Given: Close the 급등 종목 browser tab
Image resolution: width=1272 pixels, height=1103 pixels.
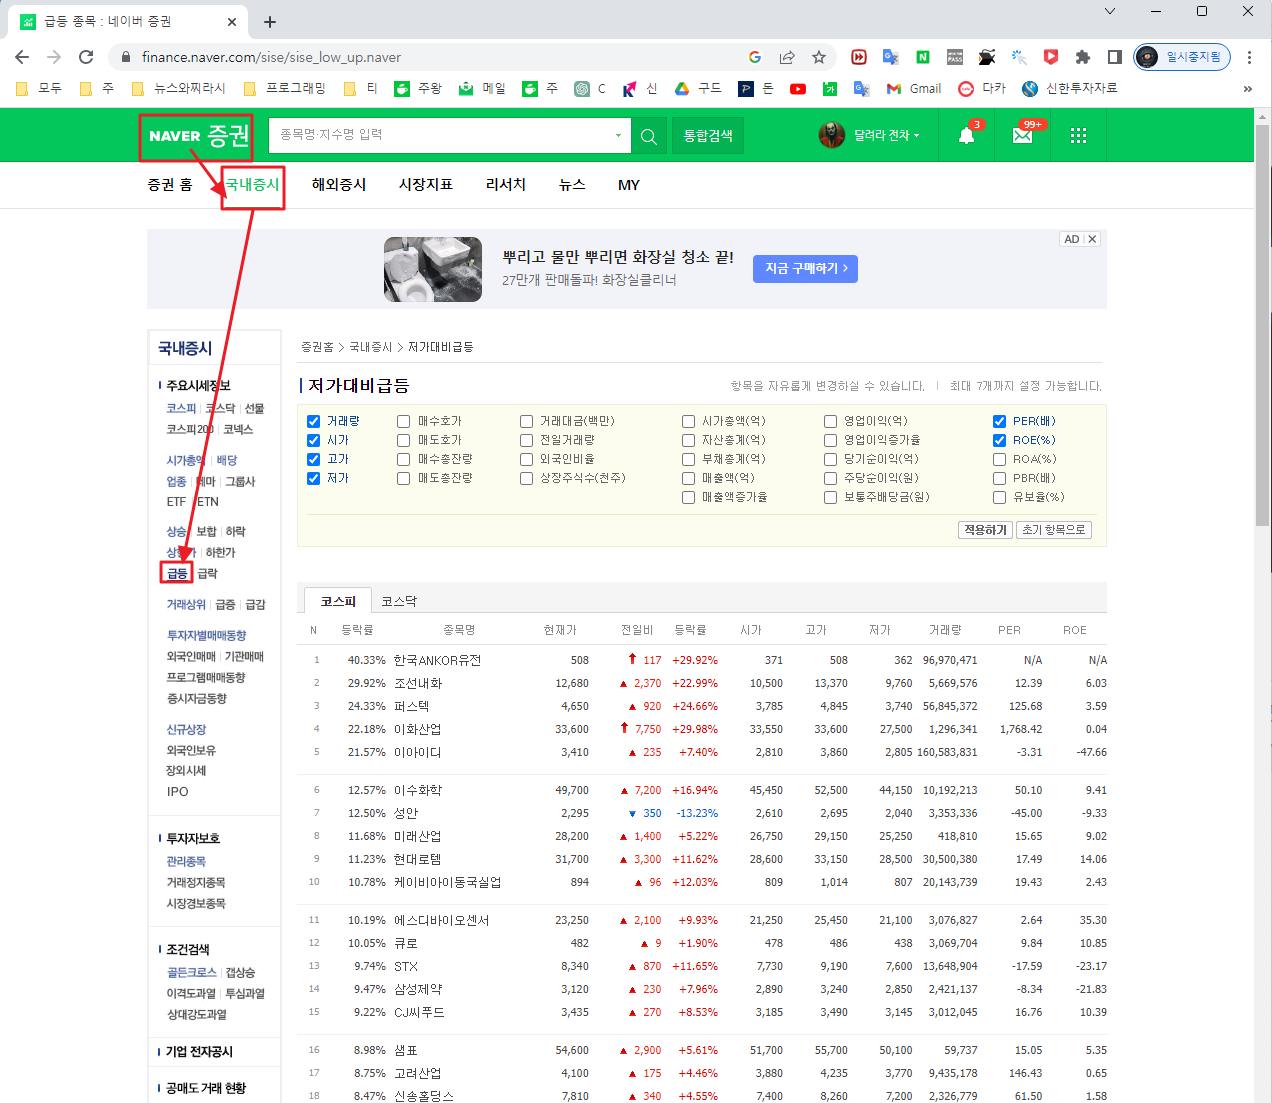Looking at the screenshot, I should [232, 21].
